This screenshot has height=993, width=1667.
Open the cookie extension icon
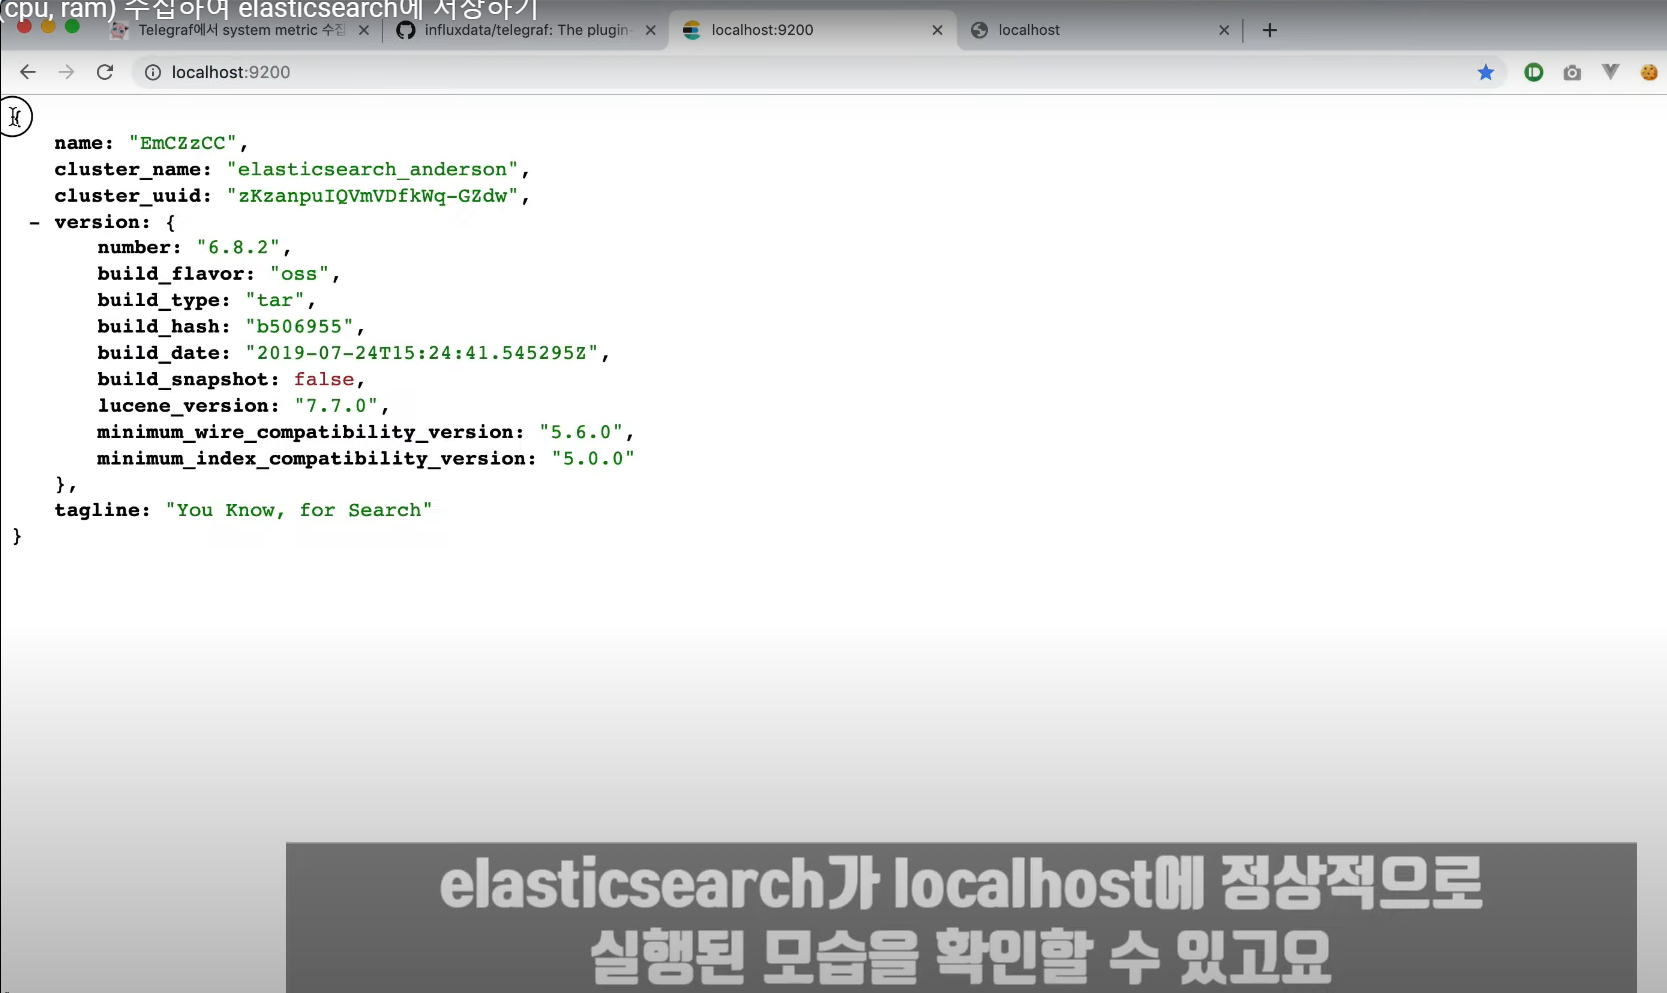pyautogui.click(x=1649, y=72)
